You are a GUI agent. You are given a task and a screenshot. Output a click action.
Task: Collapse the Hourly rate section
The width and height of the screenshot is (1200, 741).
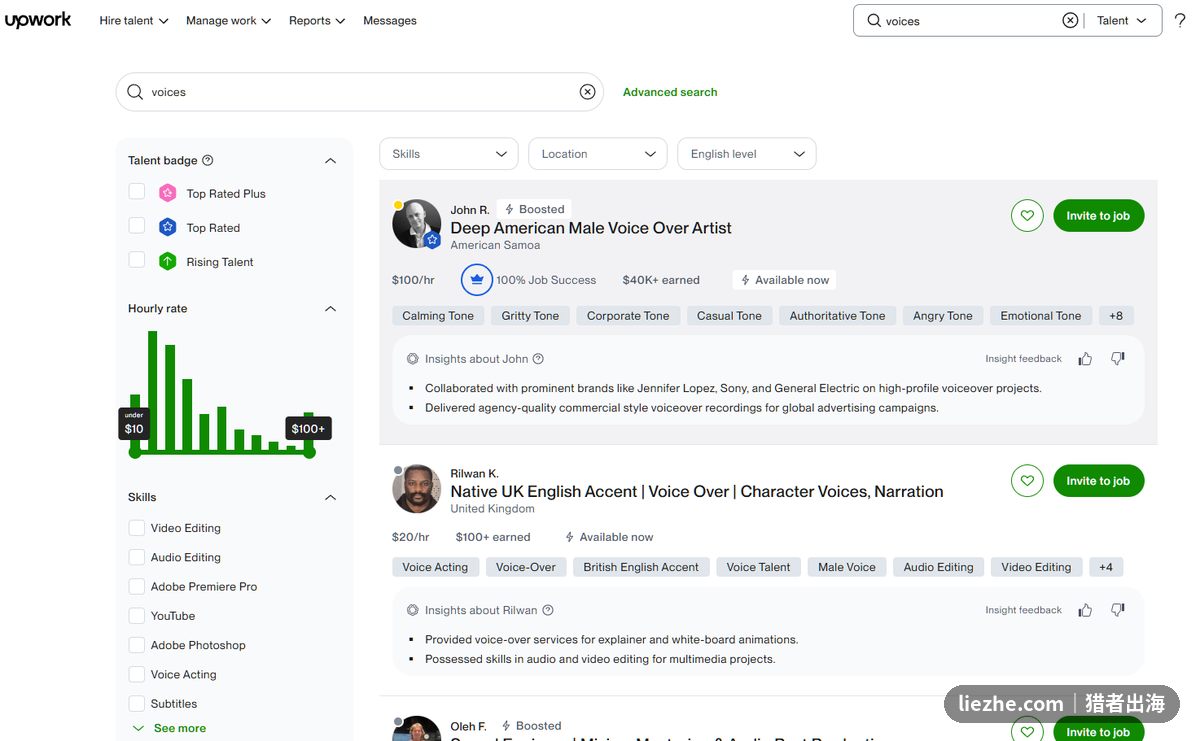click(331, 309)
